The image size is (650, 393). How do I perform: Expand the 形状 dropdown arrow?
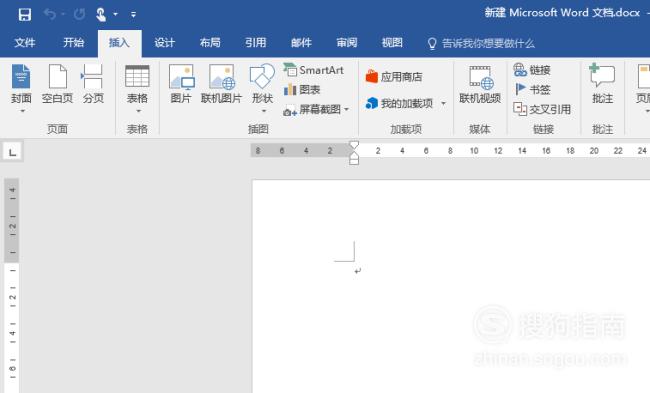coord(264,111)
